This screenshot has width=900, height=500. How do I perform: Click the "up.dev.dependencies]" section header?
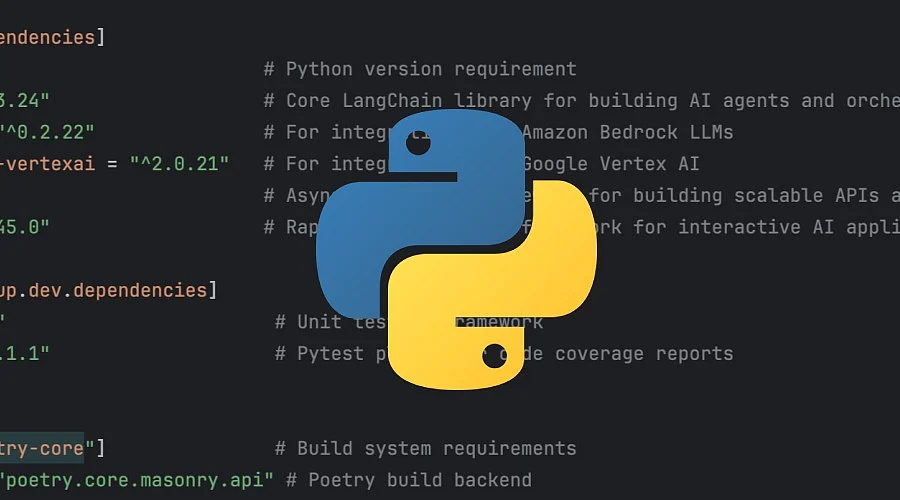click(x=108, y=290)
